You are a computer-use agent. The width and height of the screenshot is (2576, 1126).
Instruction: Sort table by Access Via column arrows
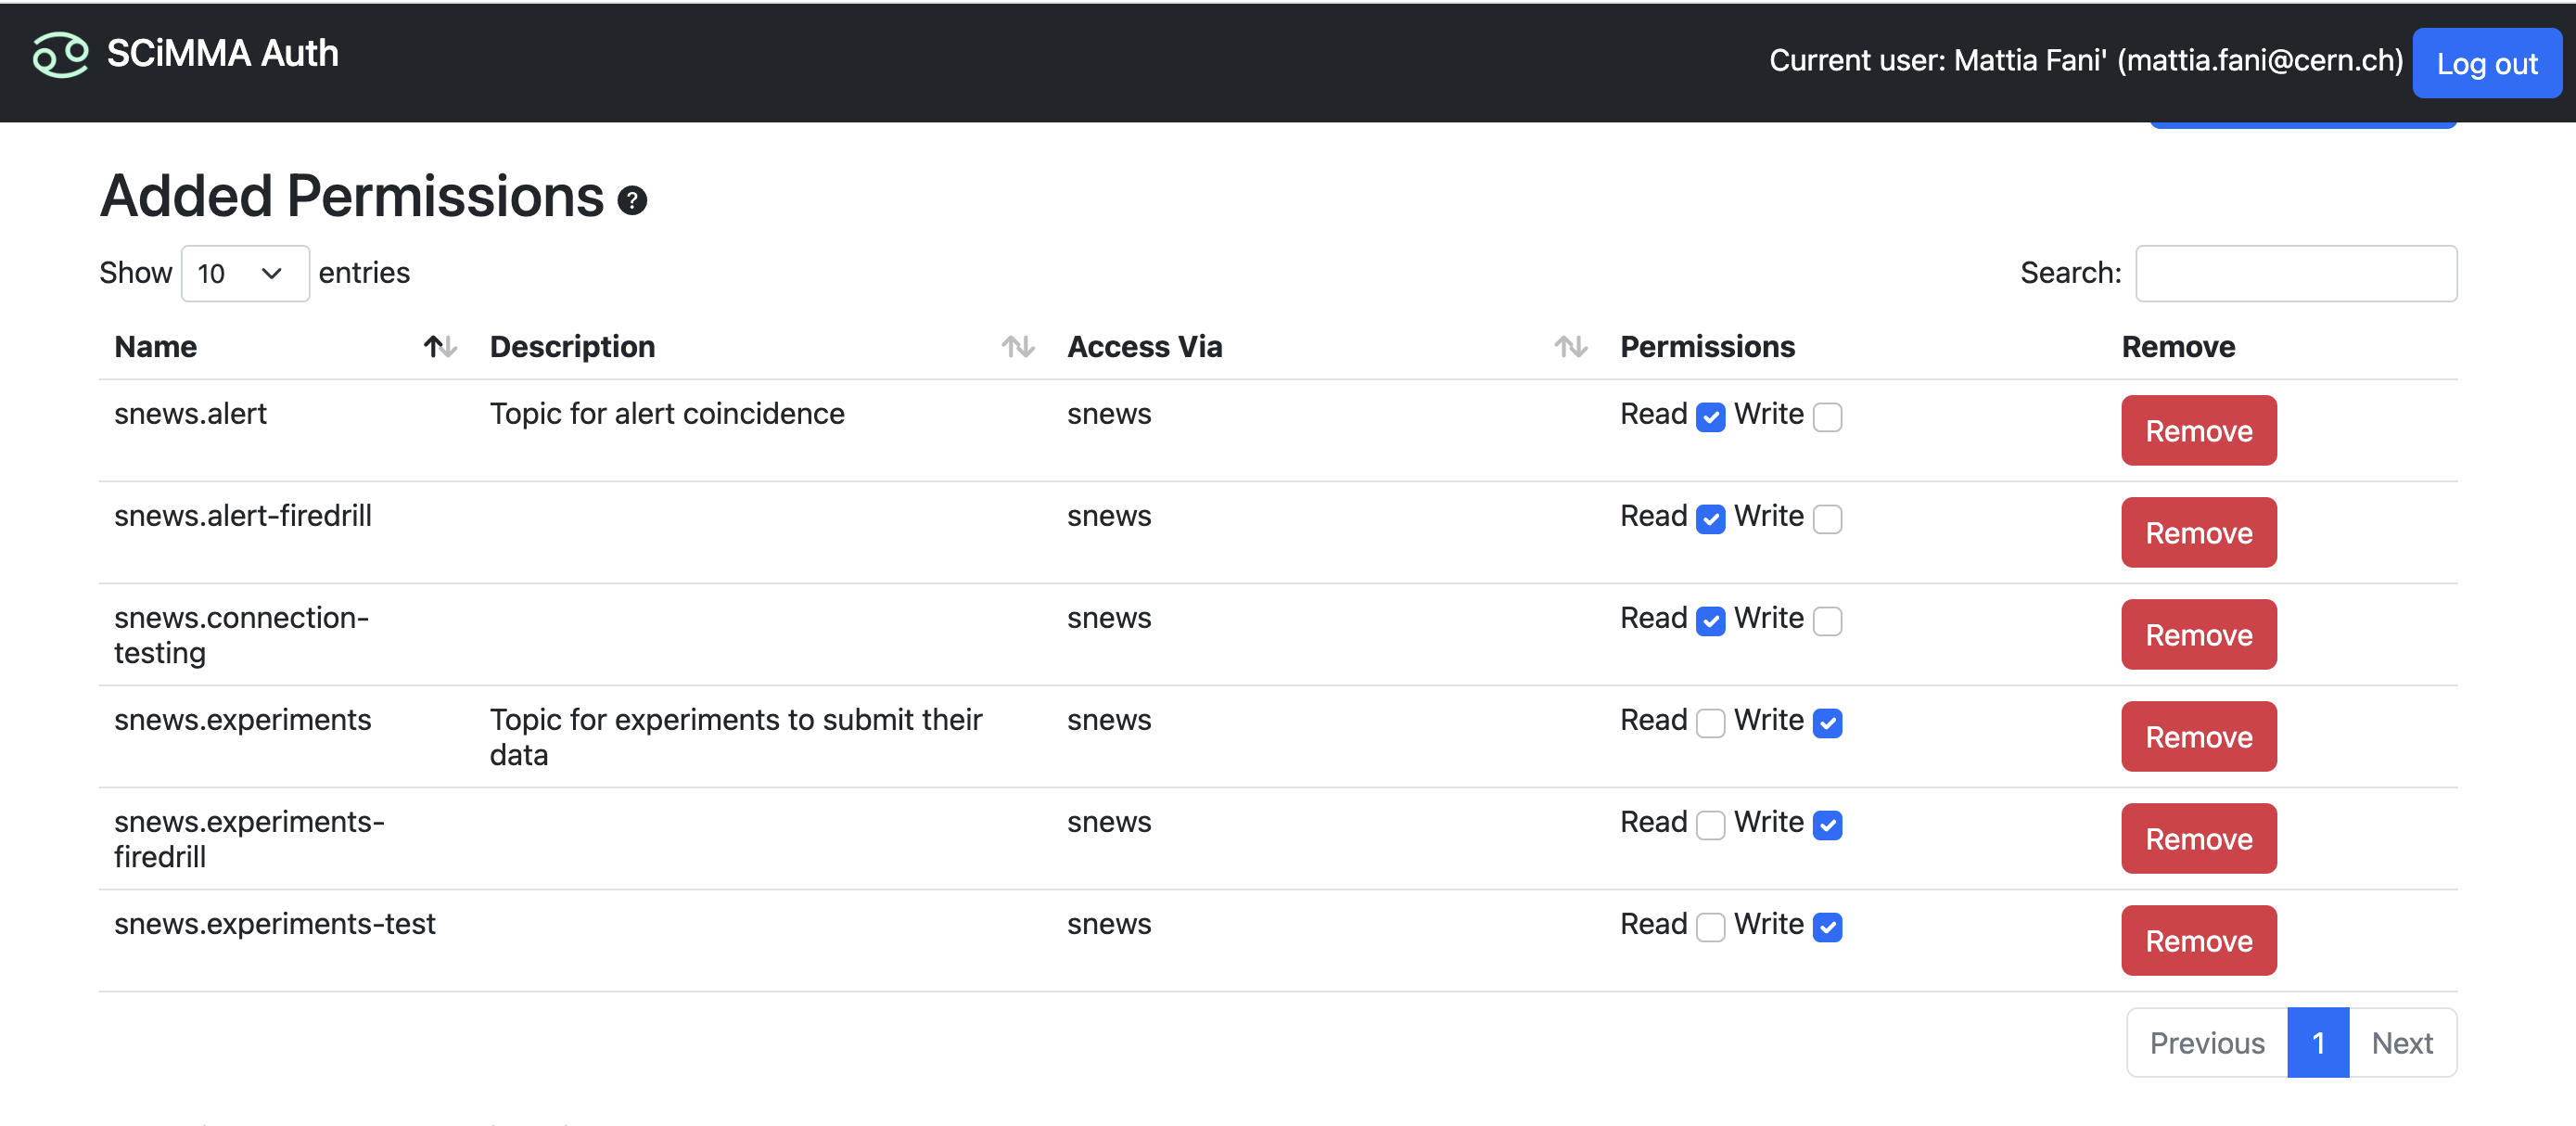click(1571, 347)
